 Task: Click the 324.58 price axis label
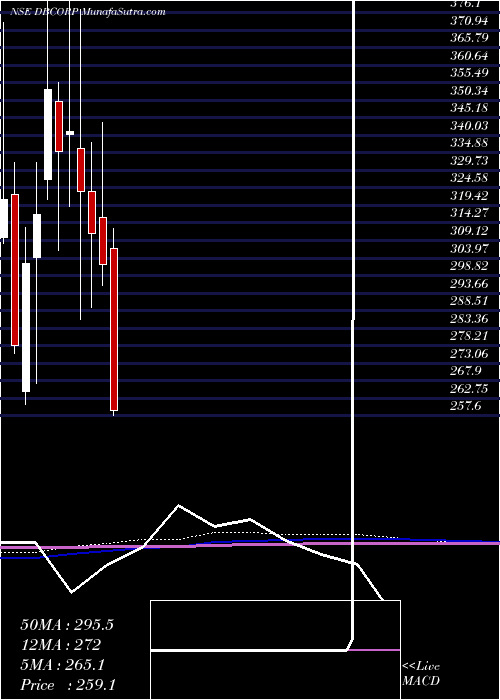470,178
